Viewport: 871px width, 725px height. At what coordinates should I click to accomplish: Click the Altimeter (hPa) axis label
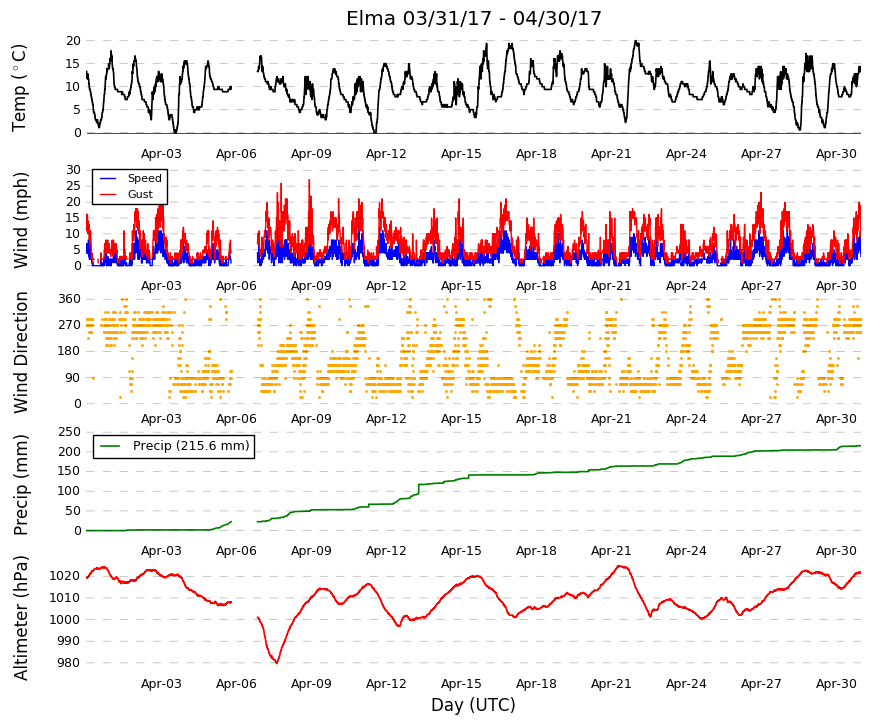(20, 618)
